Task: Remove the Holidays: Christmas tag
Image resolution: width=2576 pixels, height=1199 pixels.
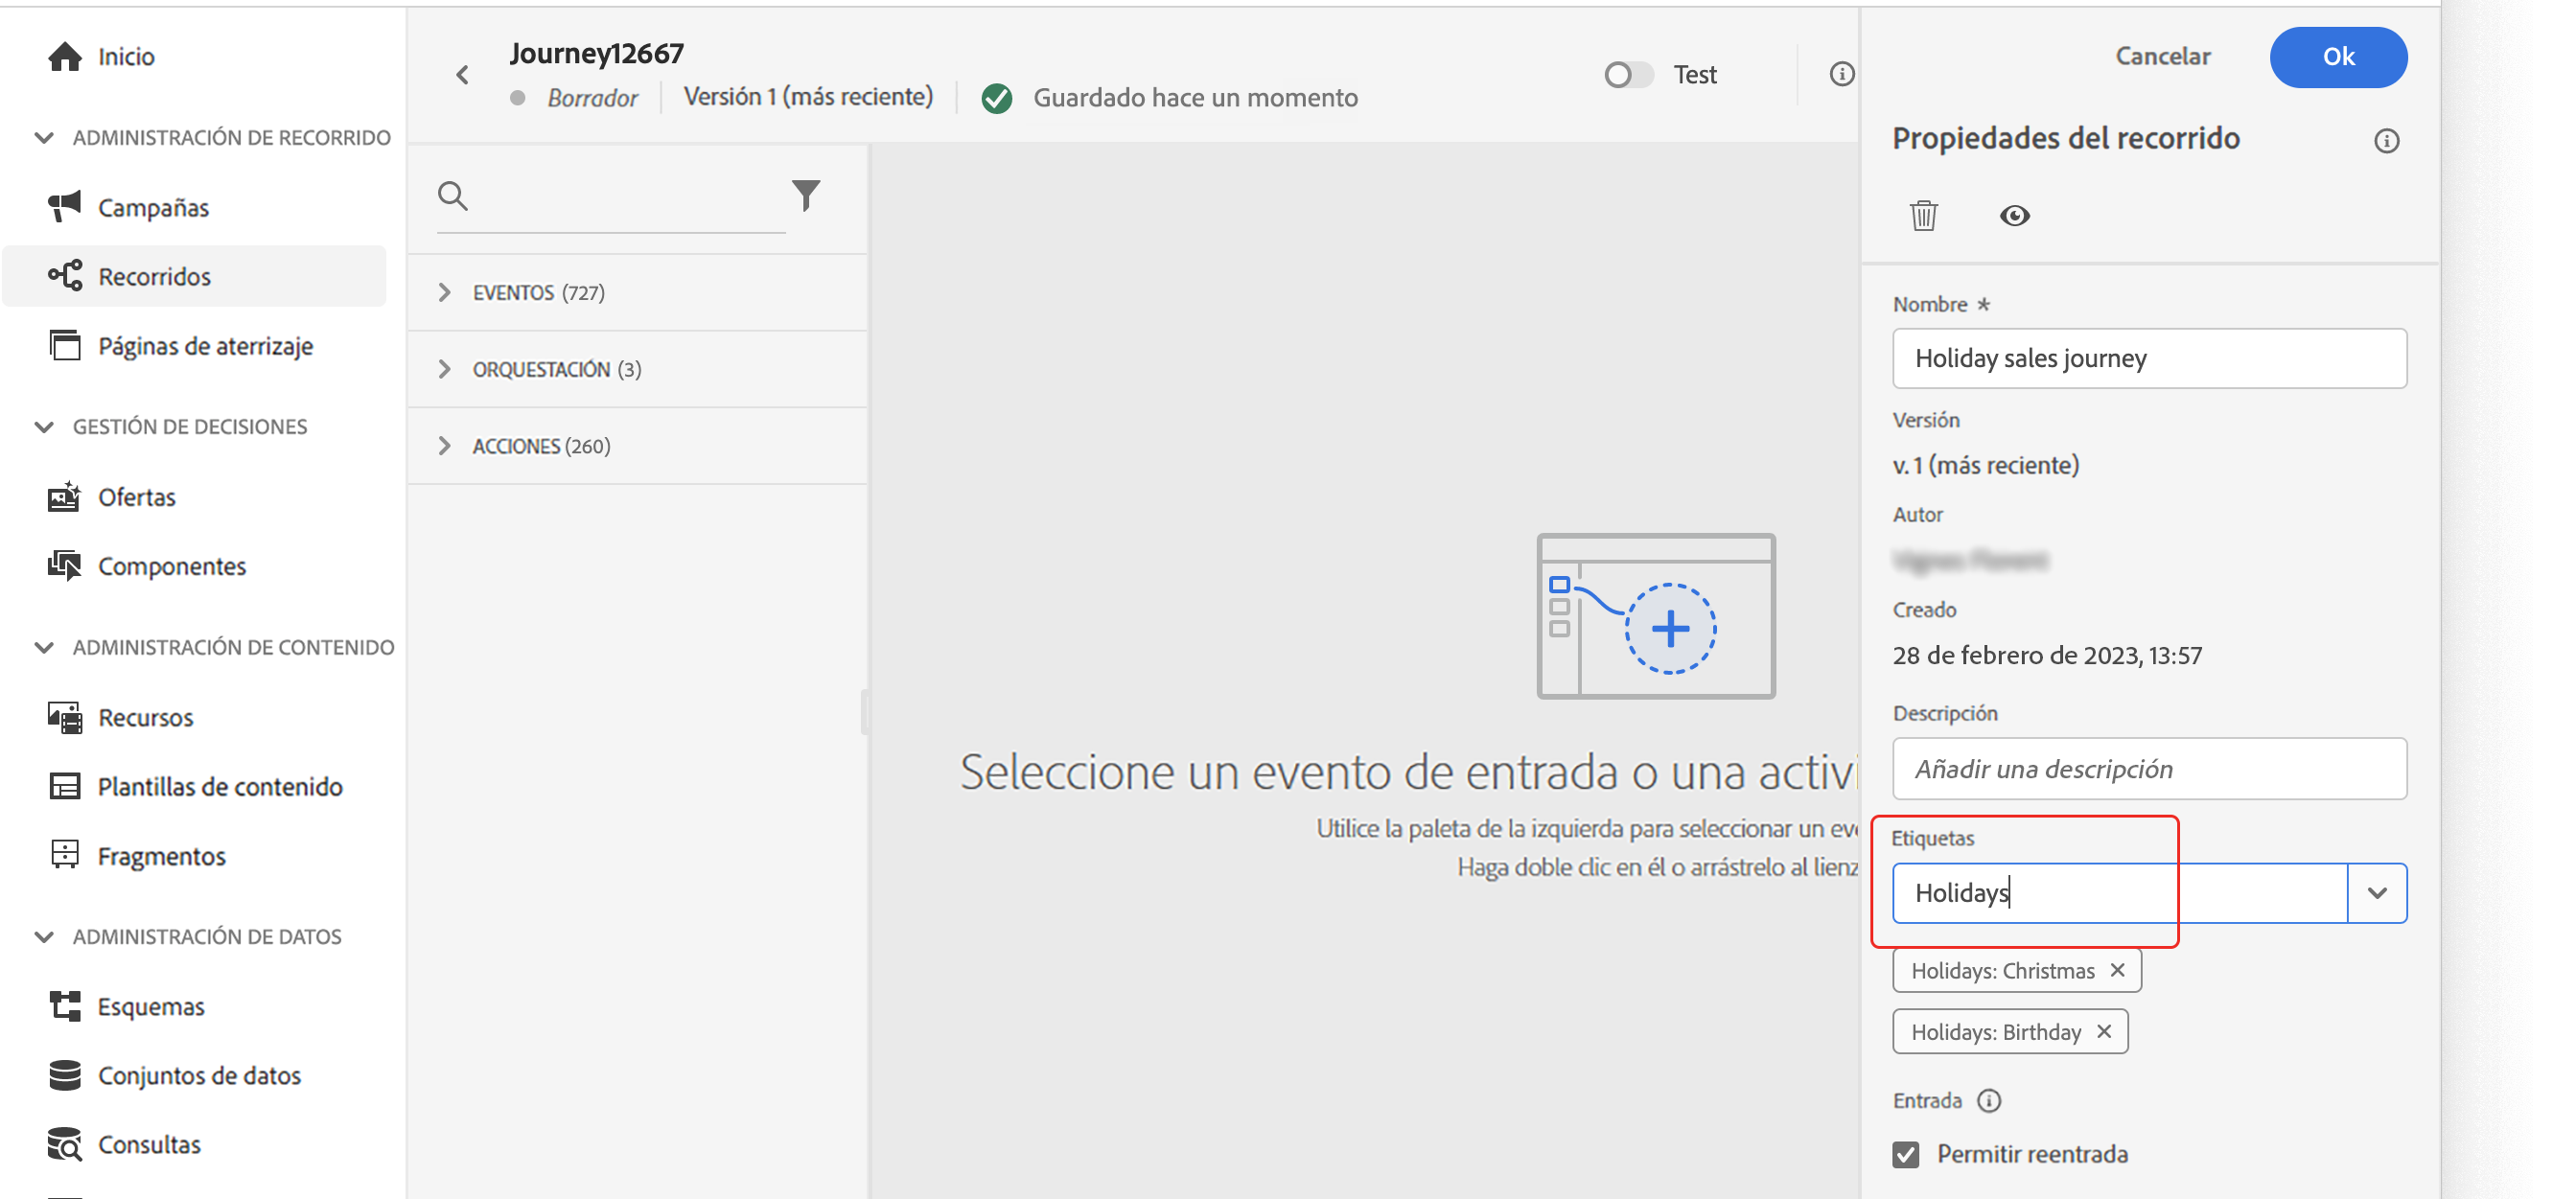Action: [2117, 970]
